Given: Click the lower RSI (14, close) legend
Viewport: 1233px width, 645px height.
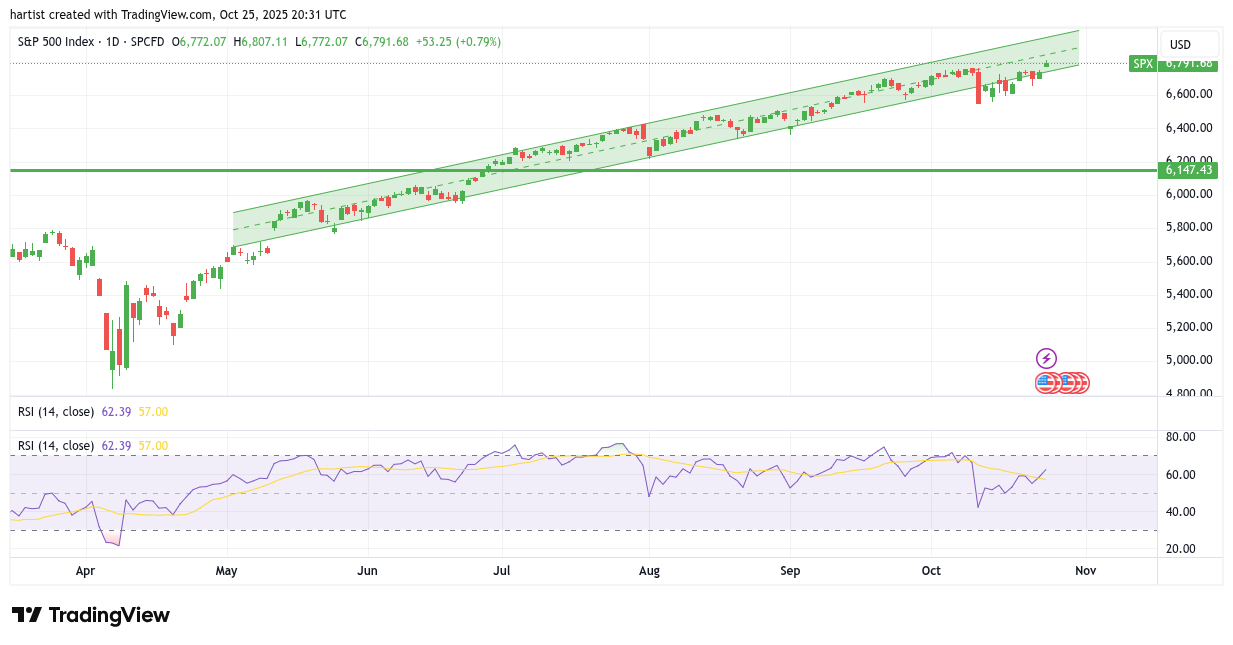Looking at the screenshot, I should [x=56, y=446].
